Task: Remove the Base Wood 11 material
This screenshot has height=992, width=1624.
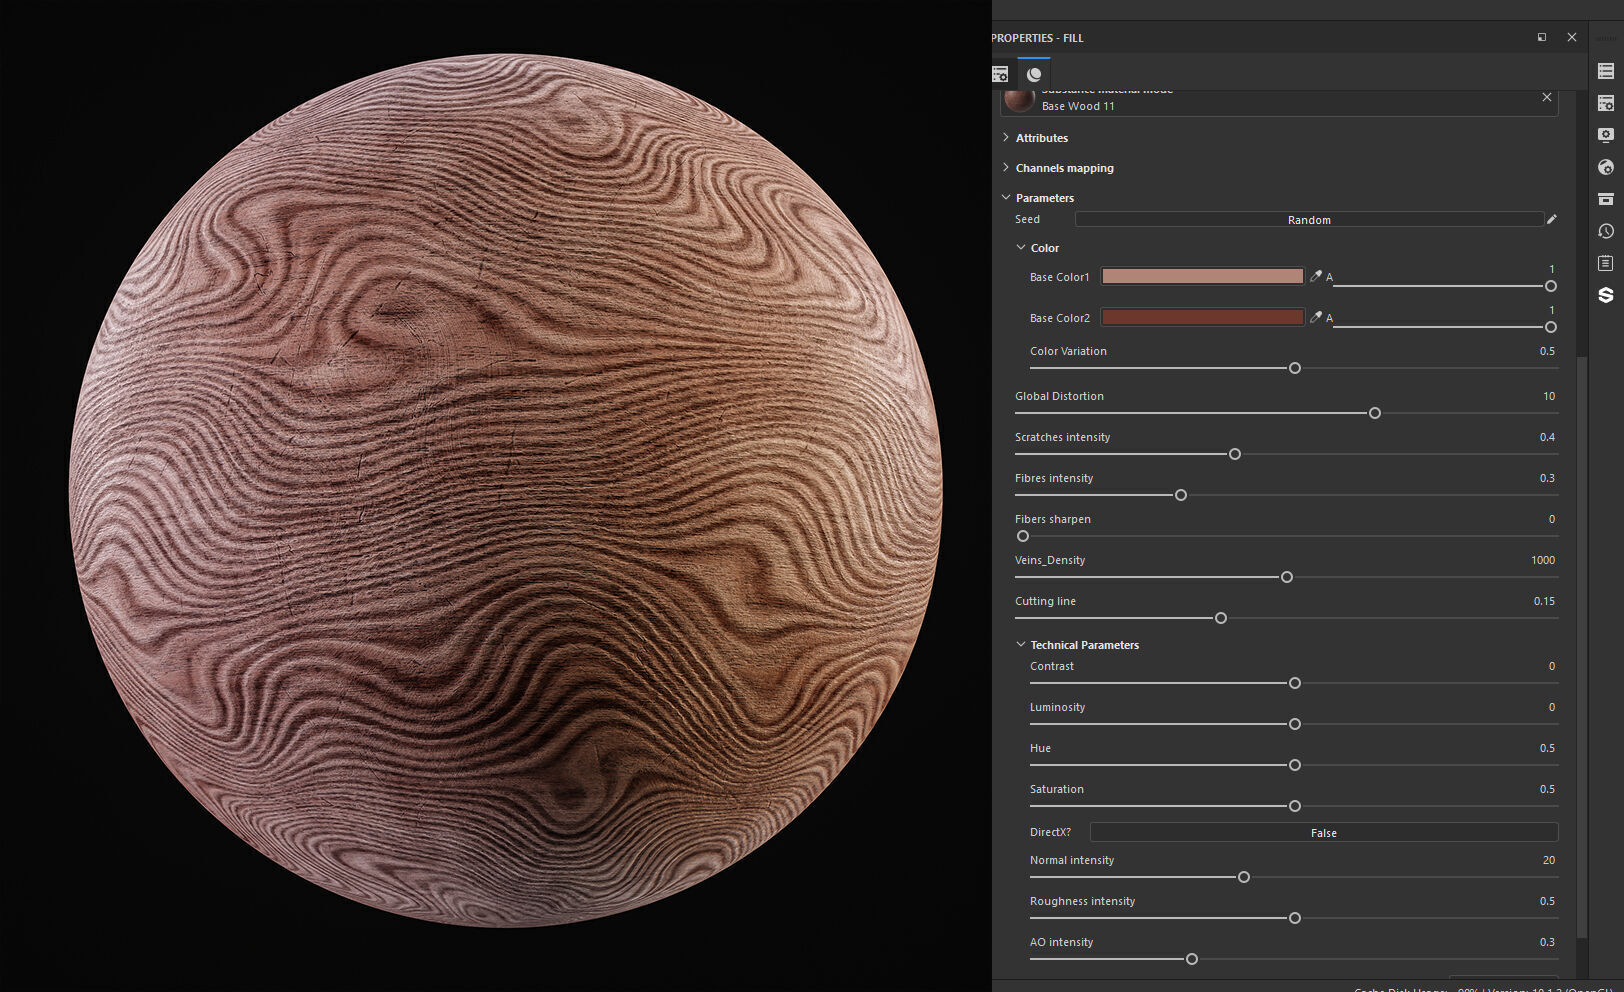Action: (x=1547, y=97)
